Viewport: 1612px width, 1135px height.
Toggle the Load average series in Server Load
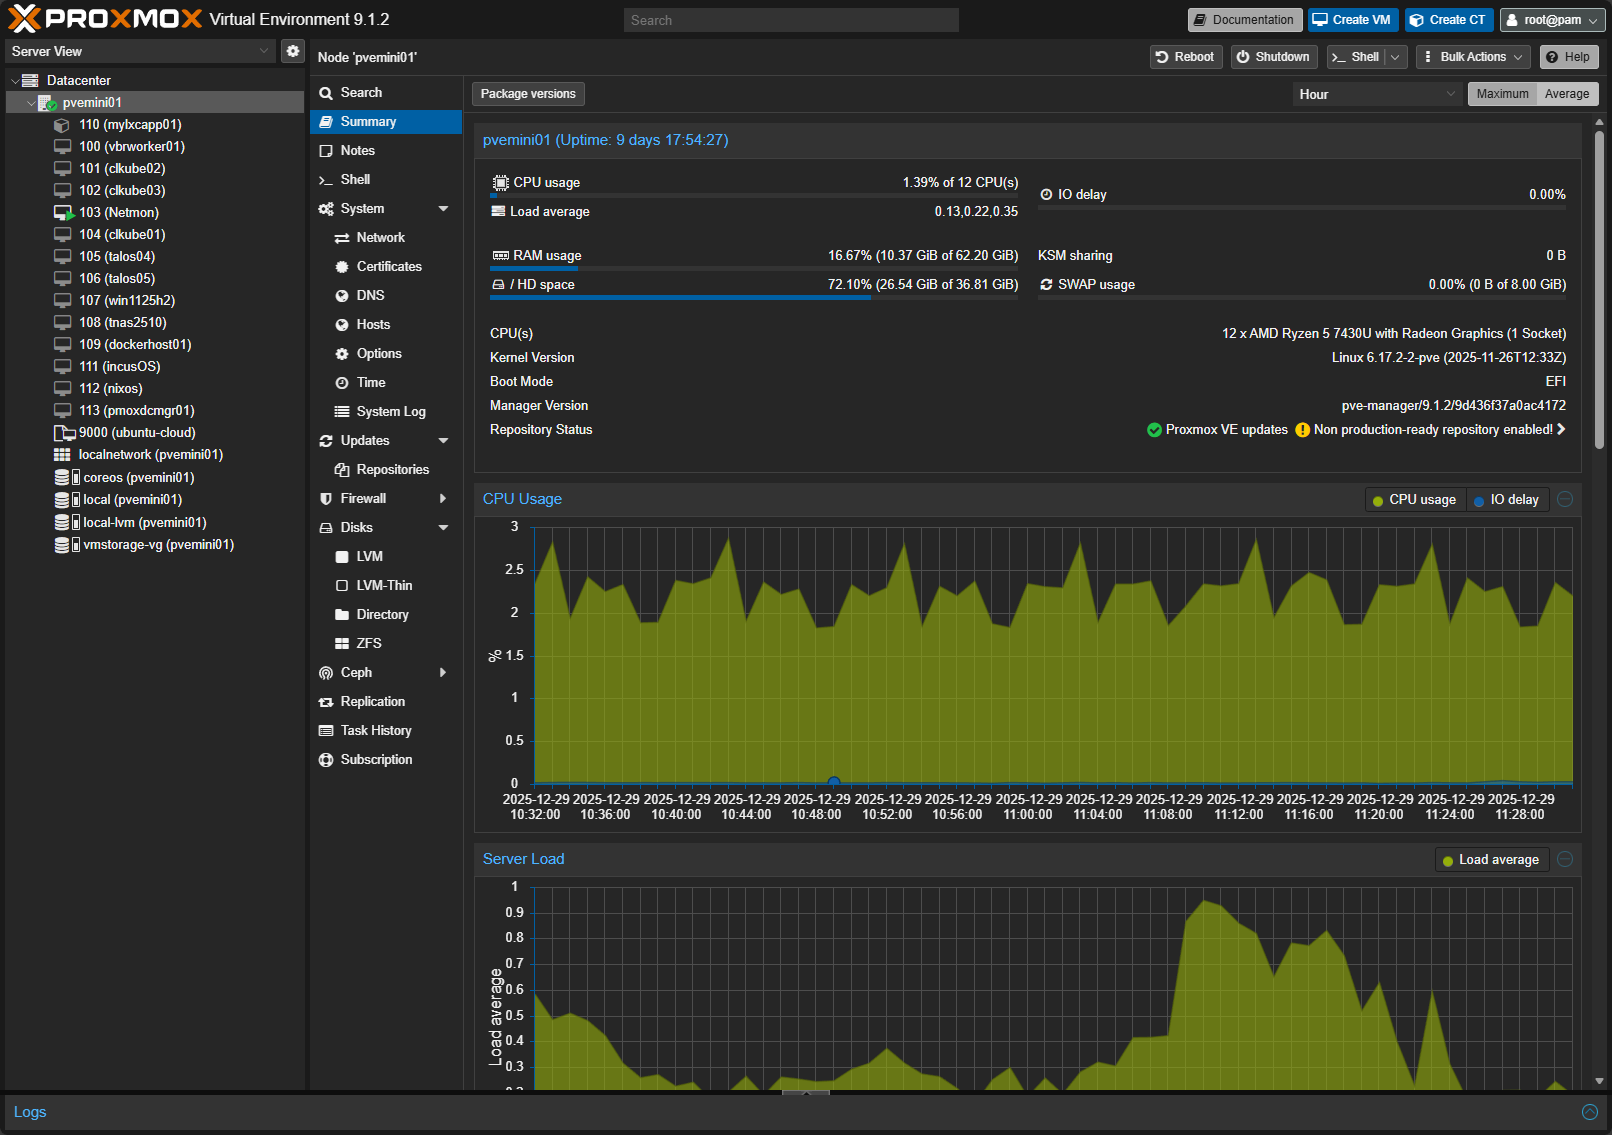(x=1491, y=859)
